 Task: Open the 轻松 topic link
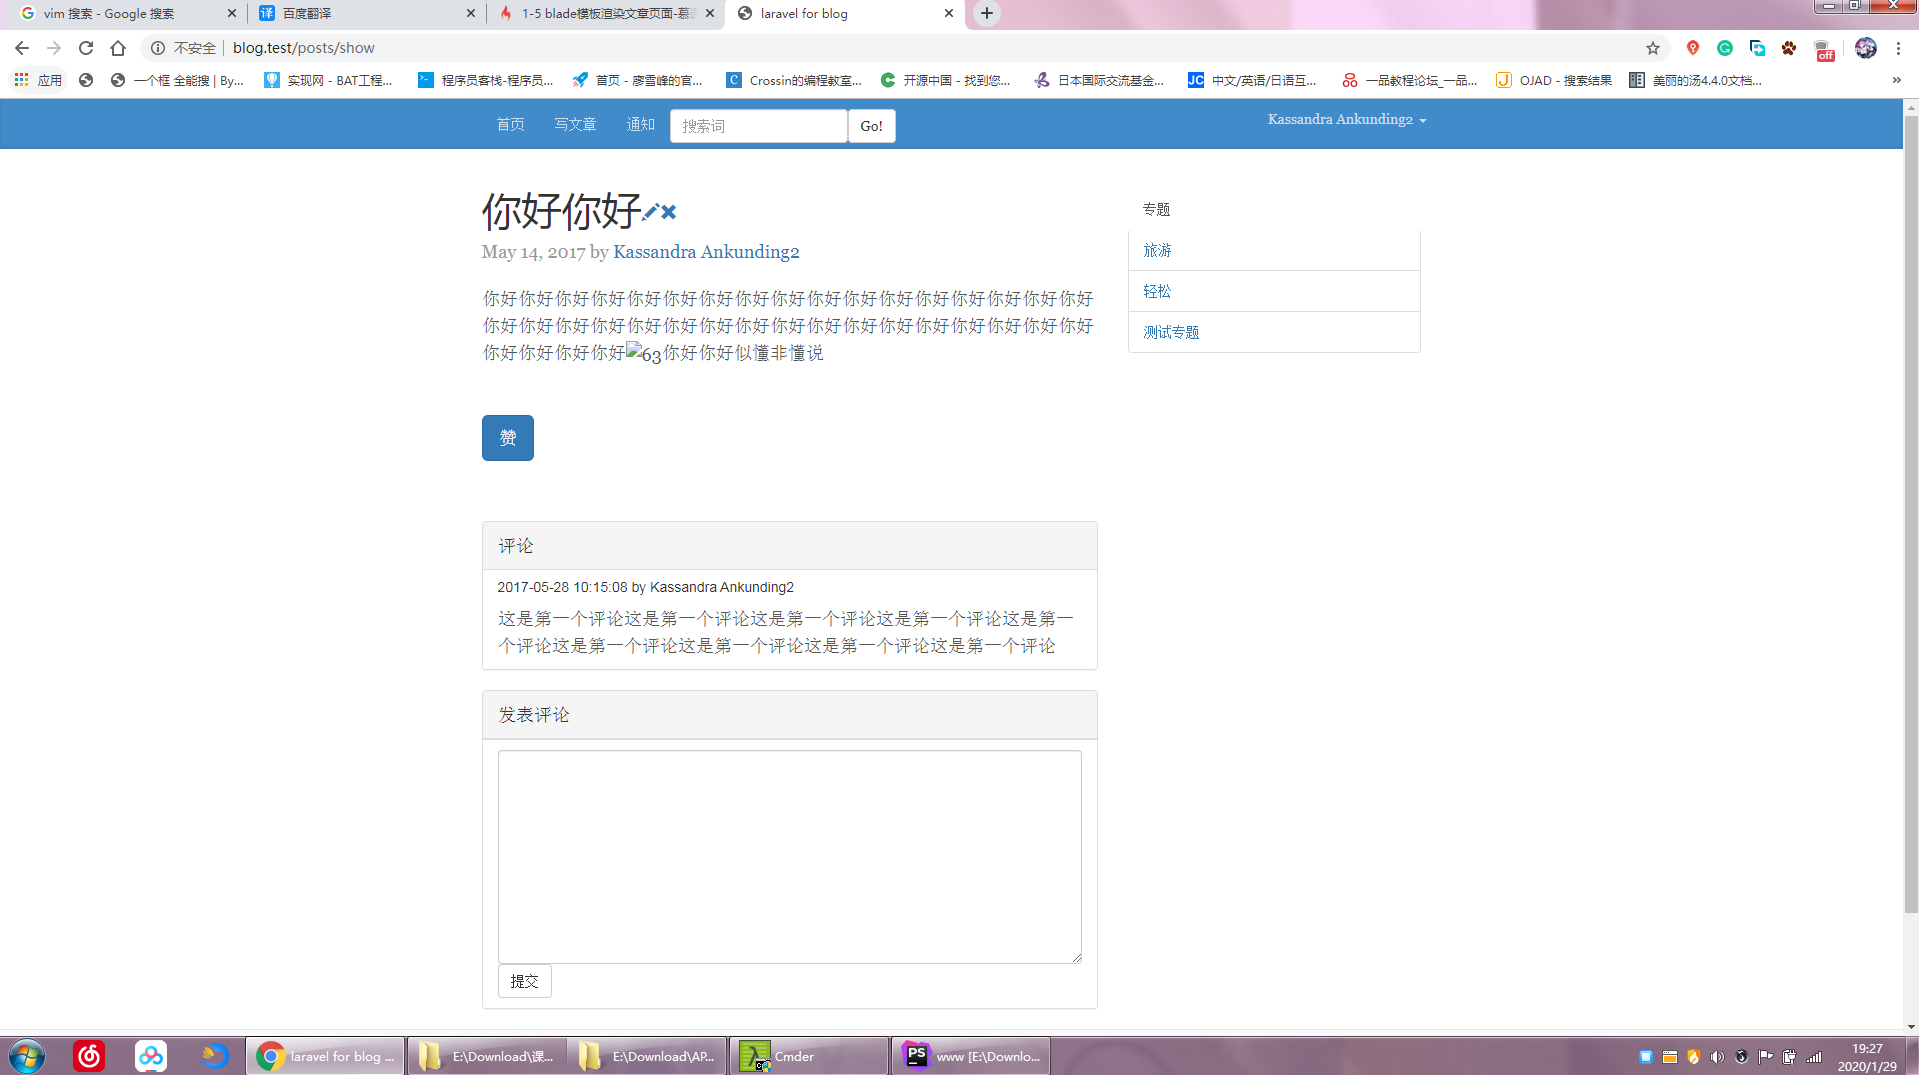(x=1157, y=291)
